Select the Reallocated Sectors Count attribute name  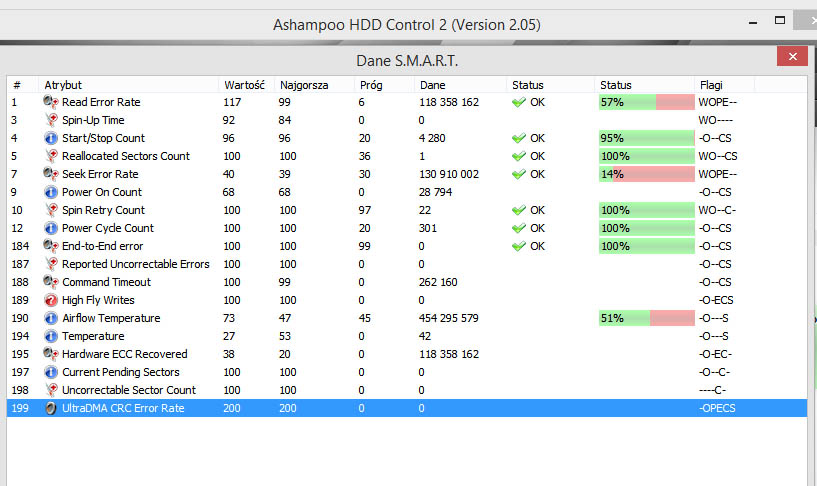click(126, 156)
